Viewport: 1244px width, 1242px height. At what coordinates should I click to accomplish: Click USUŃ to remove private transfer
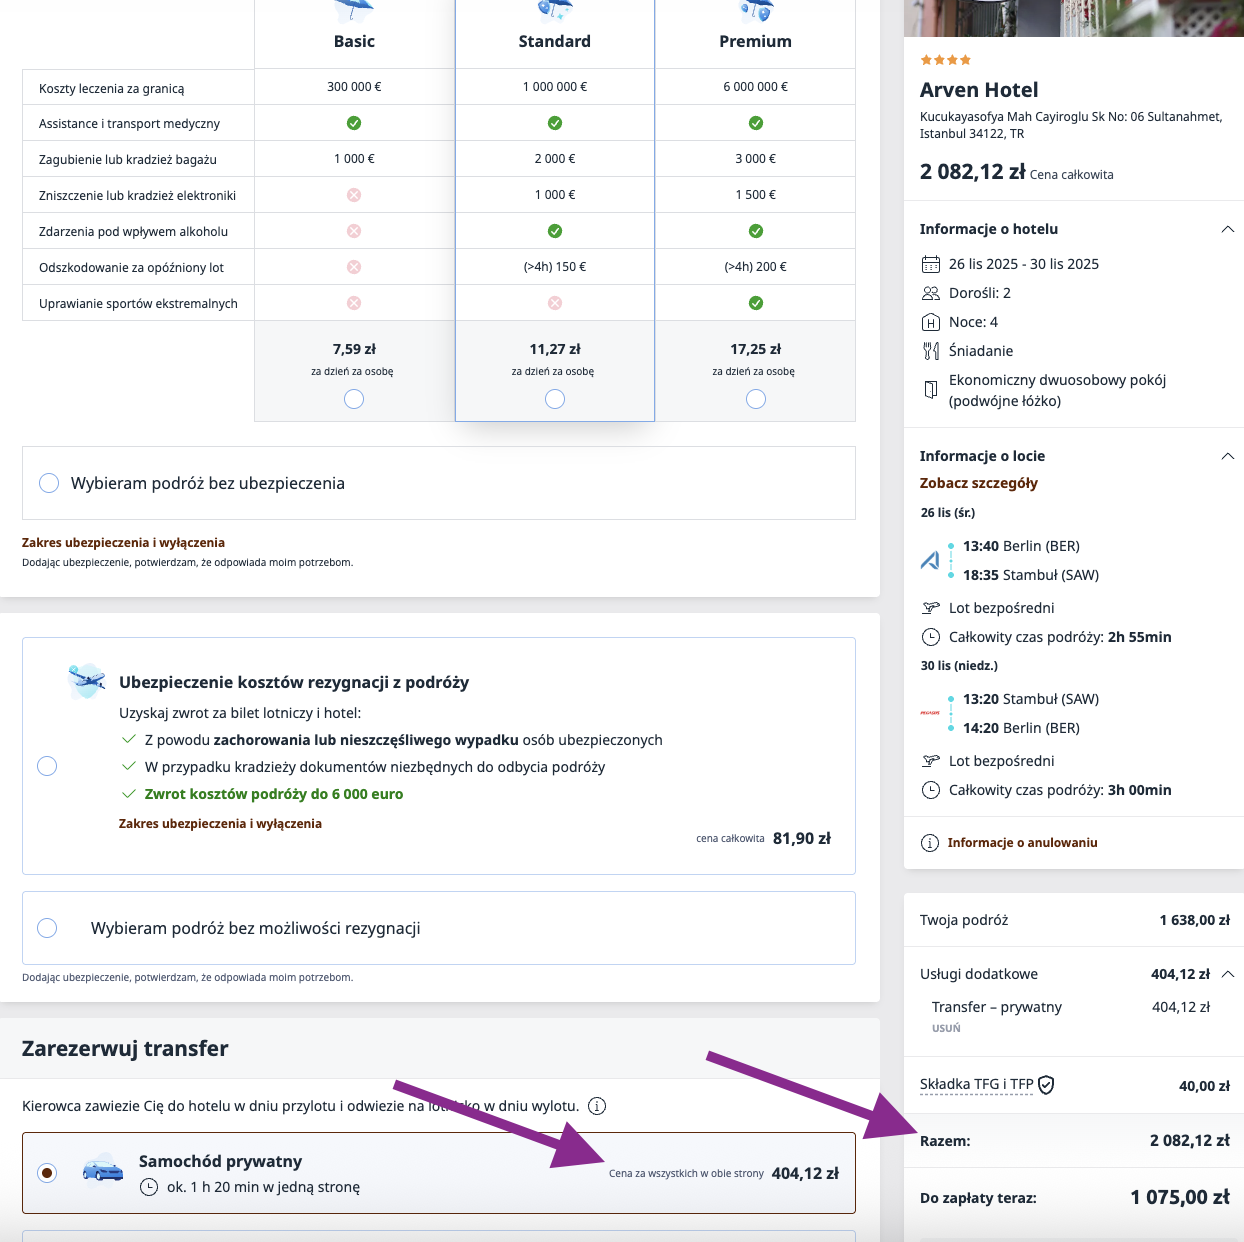(x=946, y=1028)
